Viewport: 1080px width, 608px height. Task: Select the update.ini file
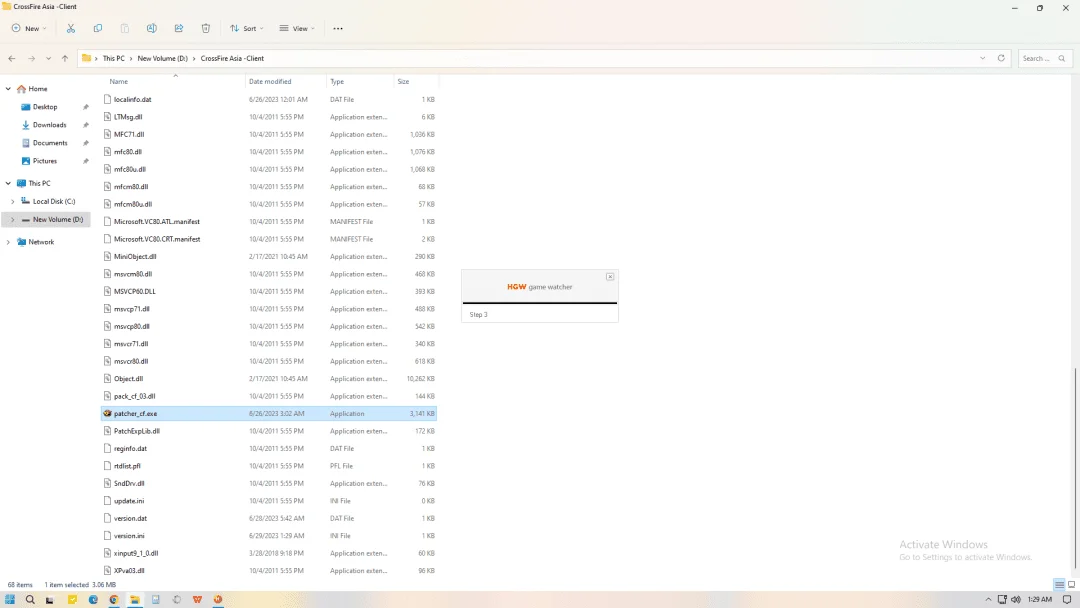coord(269,501)
